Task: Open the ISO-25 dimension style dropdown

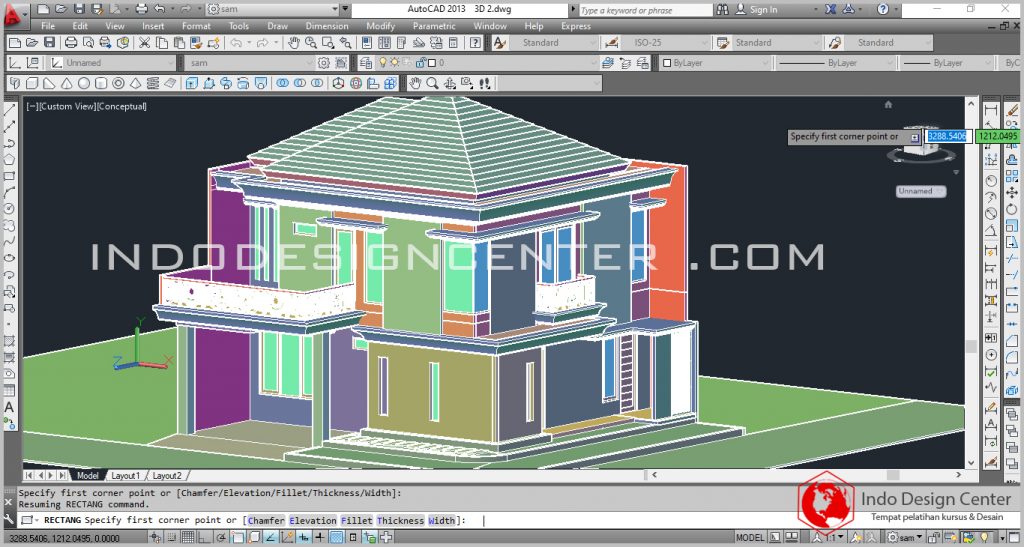Action: pyautogui.click(x=665, y=43)
